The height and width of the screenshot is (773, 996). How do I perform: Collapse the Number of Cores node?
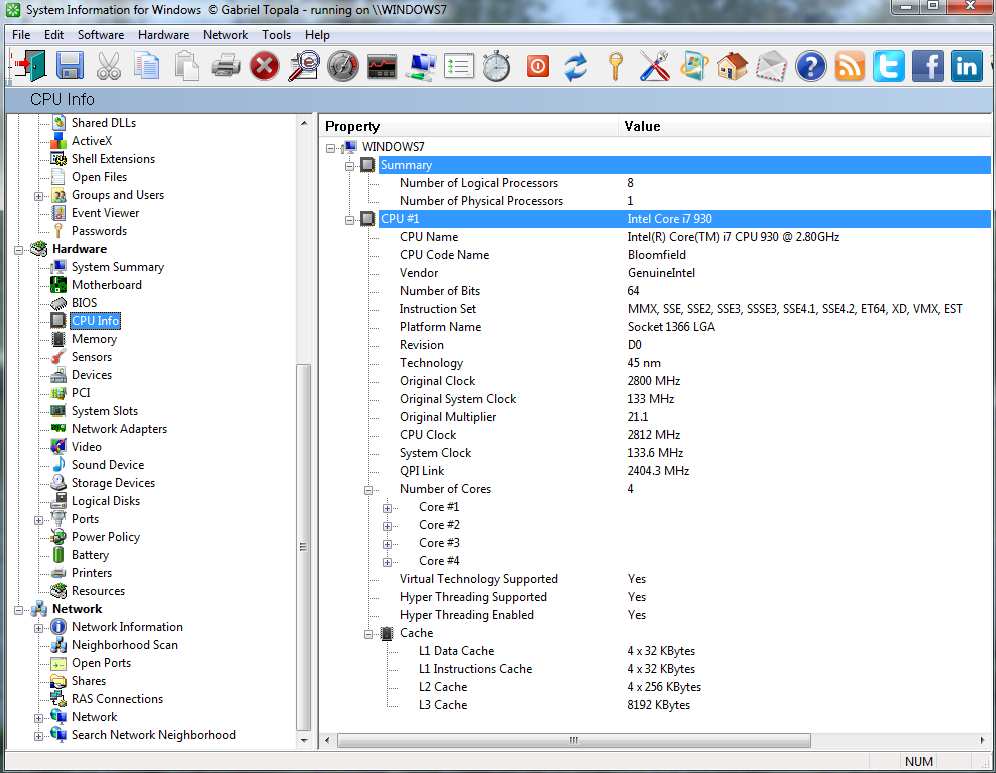pos(368,490)
